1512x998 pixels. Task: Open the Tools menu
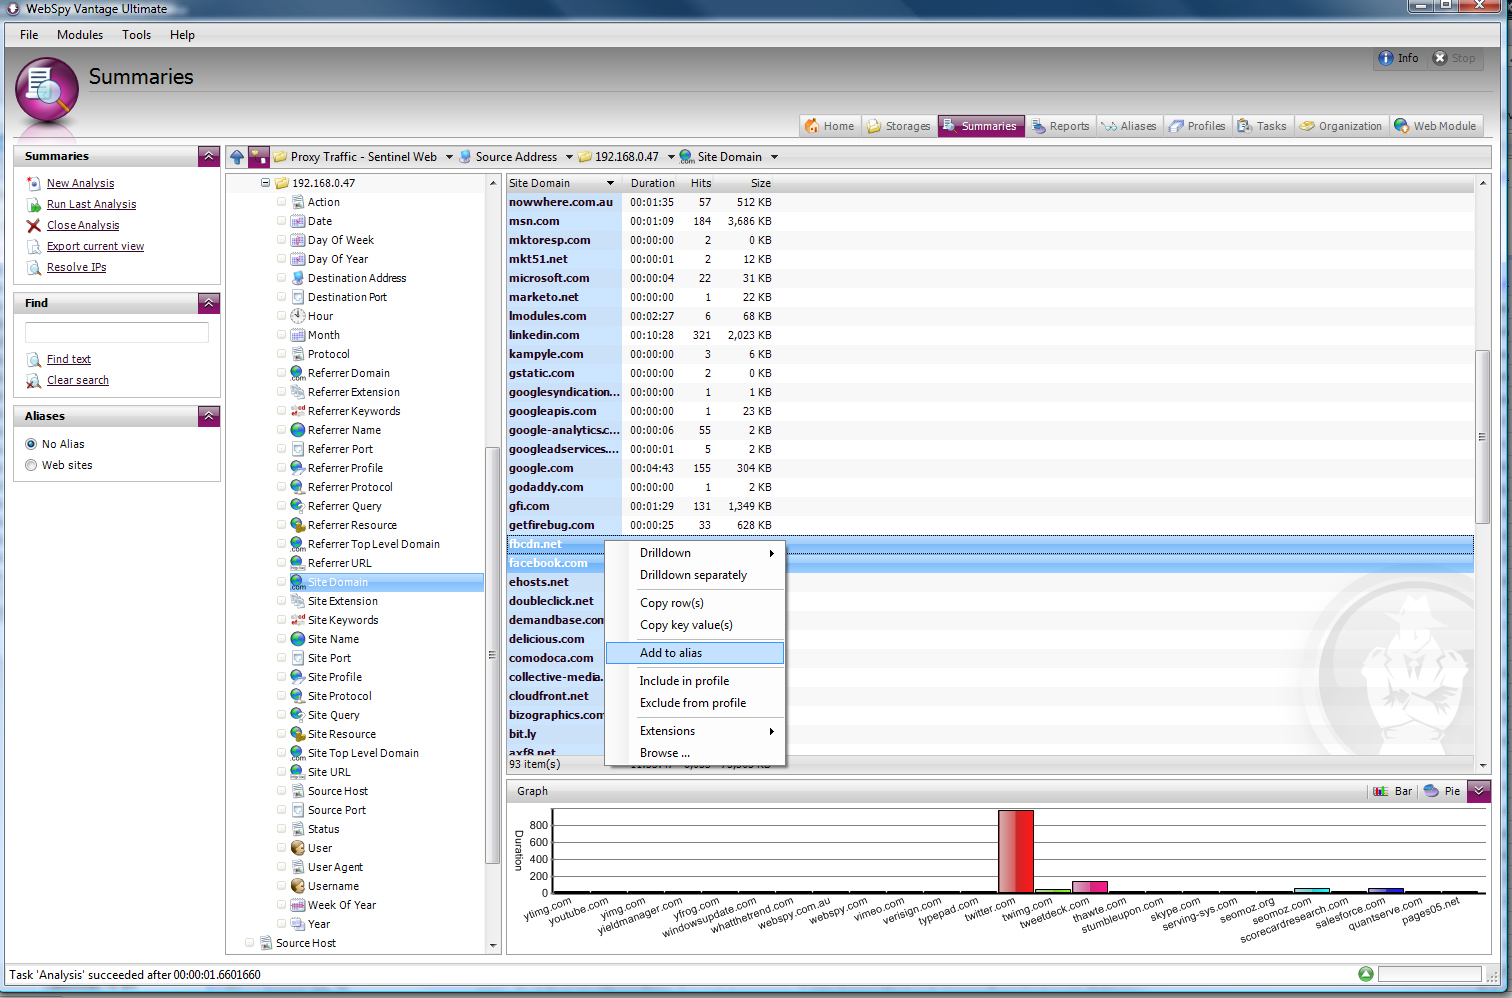tap(136, 35)
